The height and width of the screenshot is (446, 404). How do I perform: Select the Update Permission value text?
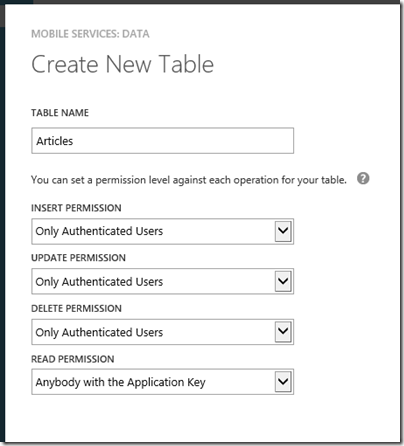click(x=99, y=282)
